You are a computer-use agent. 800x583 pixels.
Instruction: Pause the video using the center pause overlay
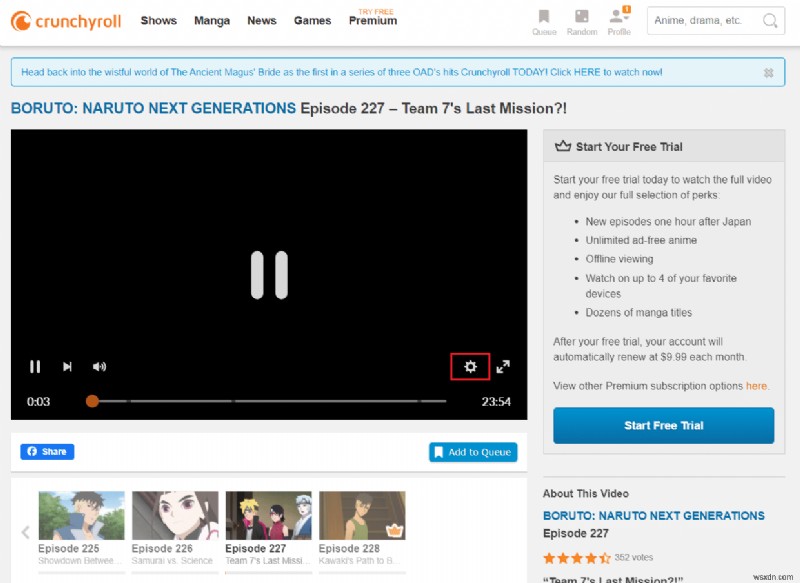point(269,273)
